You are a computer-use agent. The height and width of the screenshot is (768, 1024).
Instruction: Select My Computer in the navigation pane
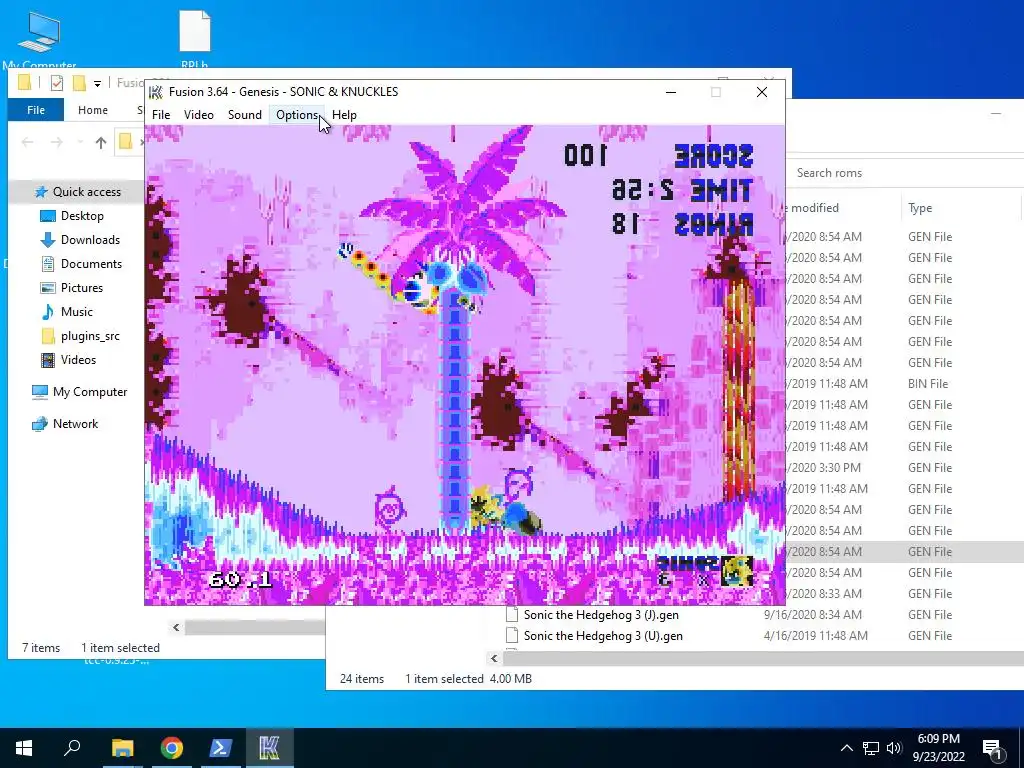tap(90, 392)
